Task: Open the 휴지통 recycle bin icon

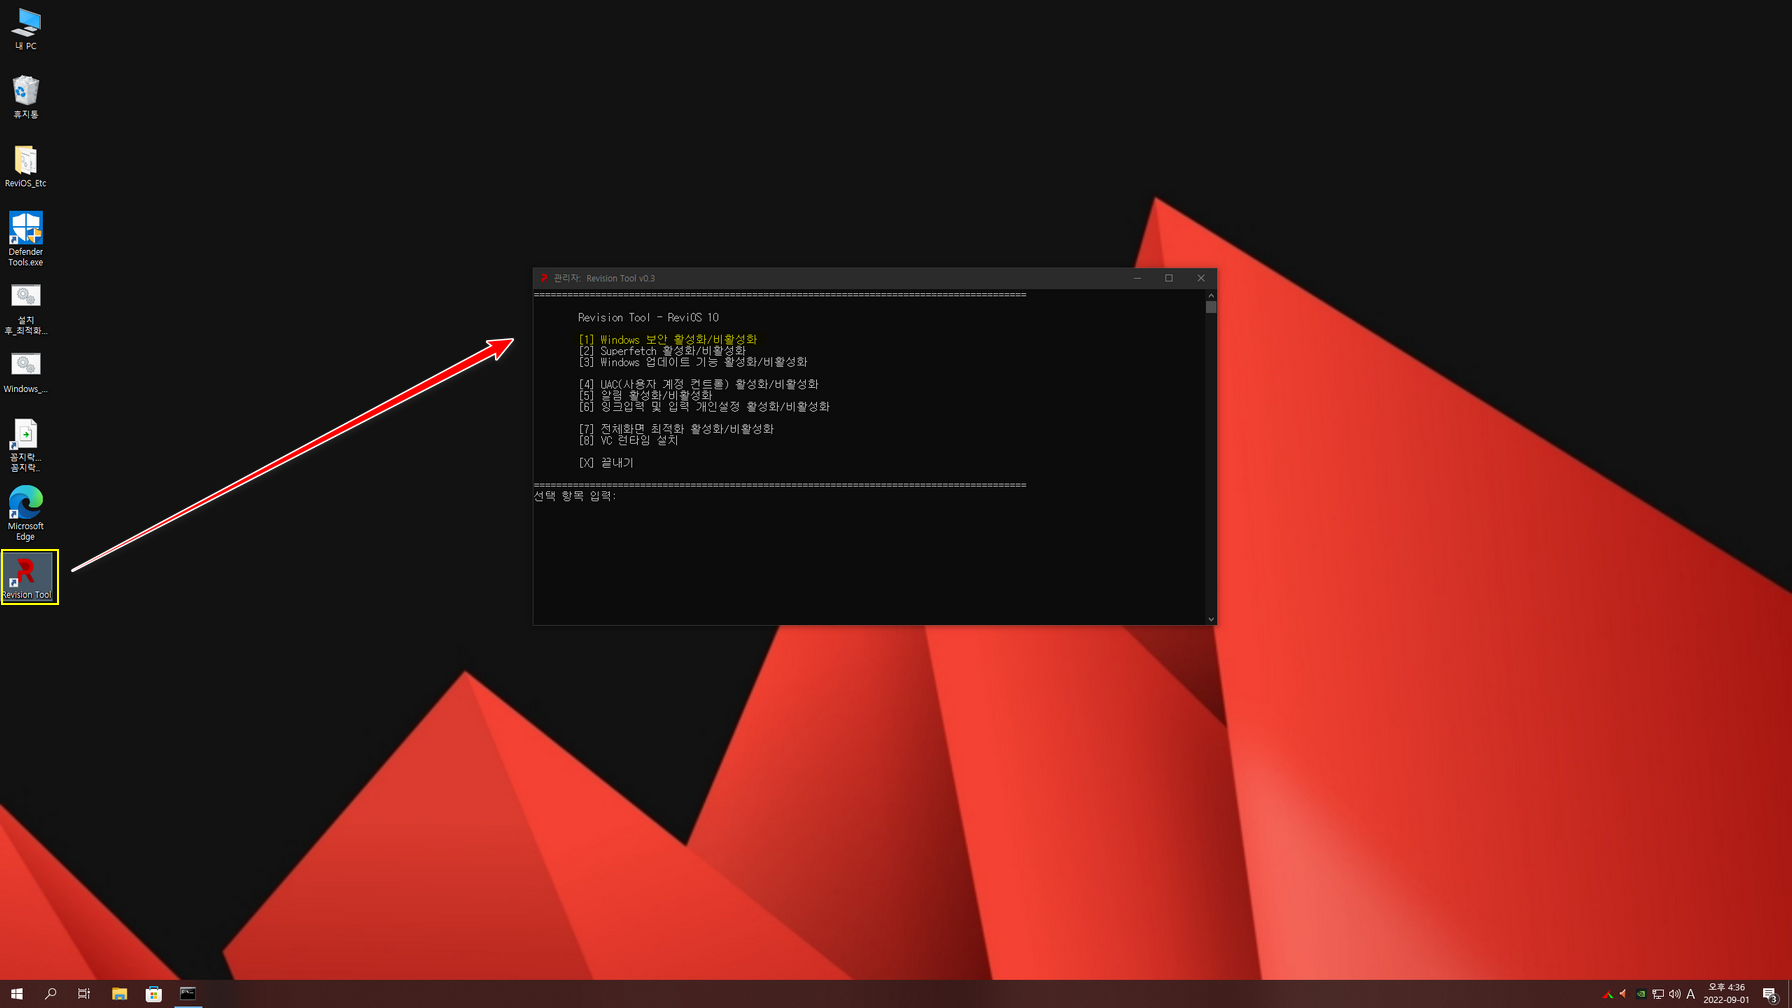Action: (26, 97)
